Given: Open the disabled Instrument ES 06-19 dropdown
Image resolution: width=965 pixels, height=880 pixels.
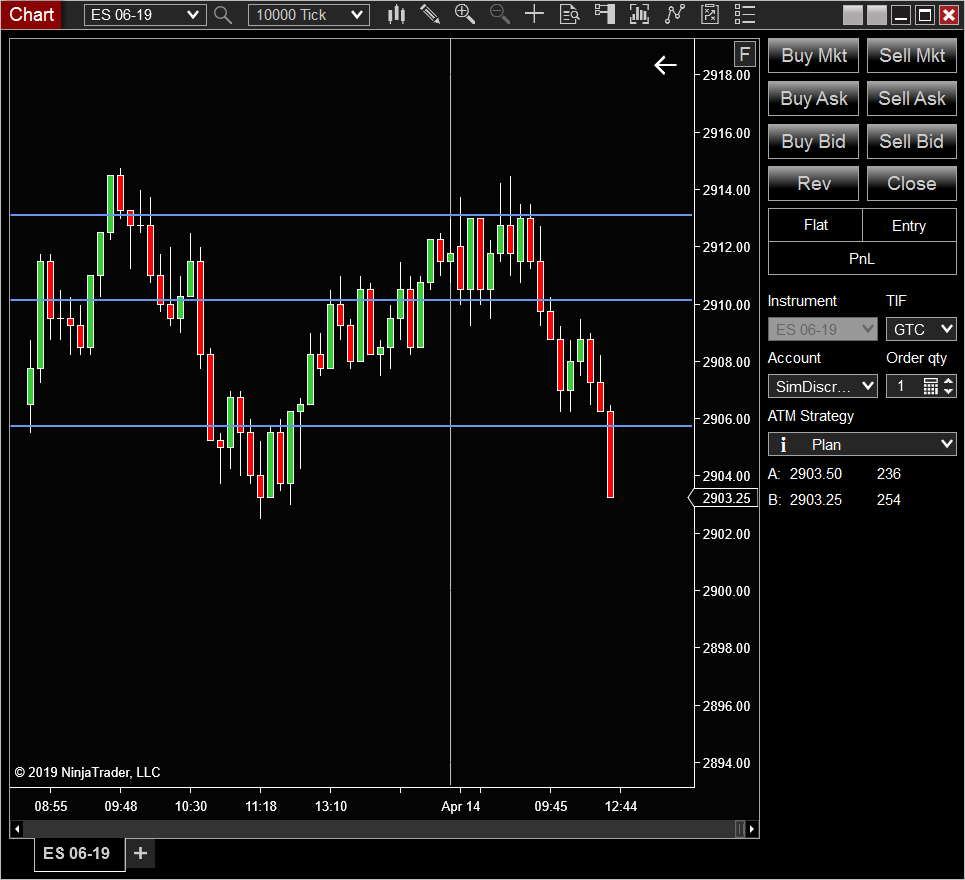Looking at the screenshot, I should click(823, 329).
